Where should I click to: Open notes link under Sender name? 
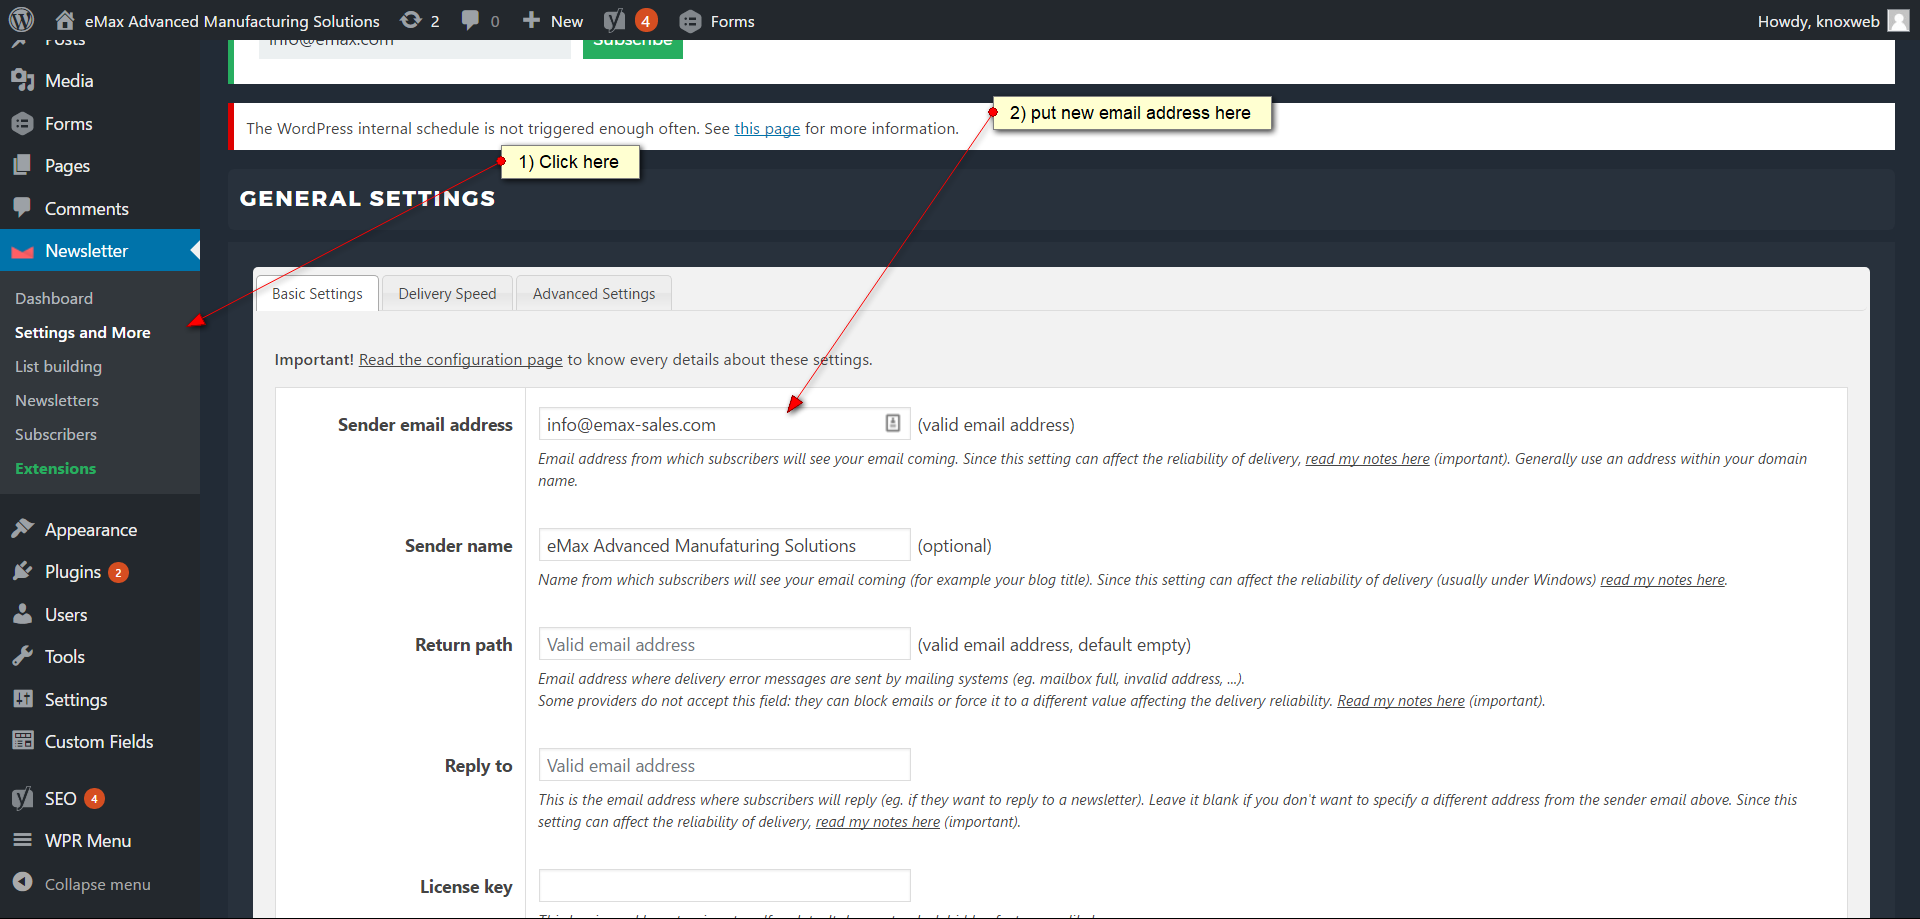[1662, 580]
